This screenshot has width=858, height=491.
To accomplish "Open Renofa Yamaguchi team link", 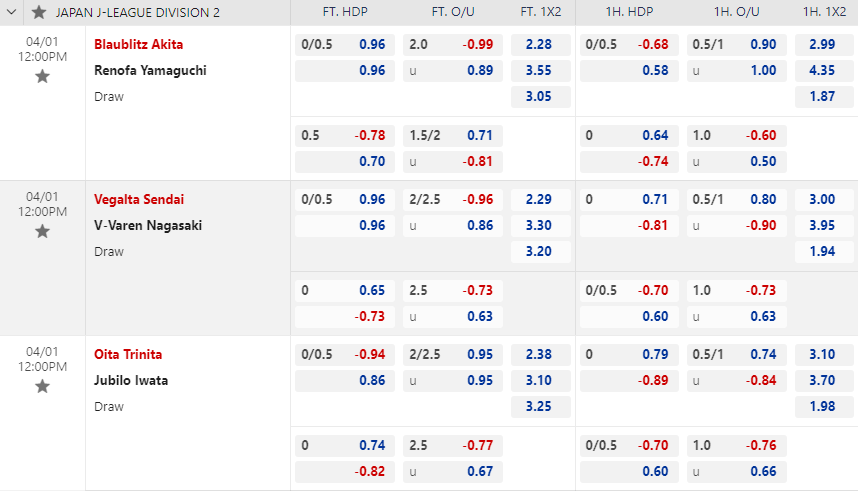I will coord(150,71).
